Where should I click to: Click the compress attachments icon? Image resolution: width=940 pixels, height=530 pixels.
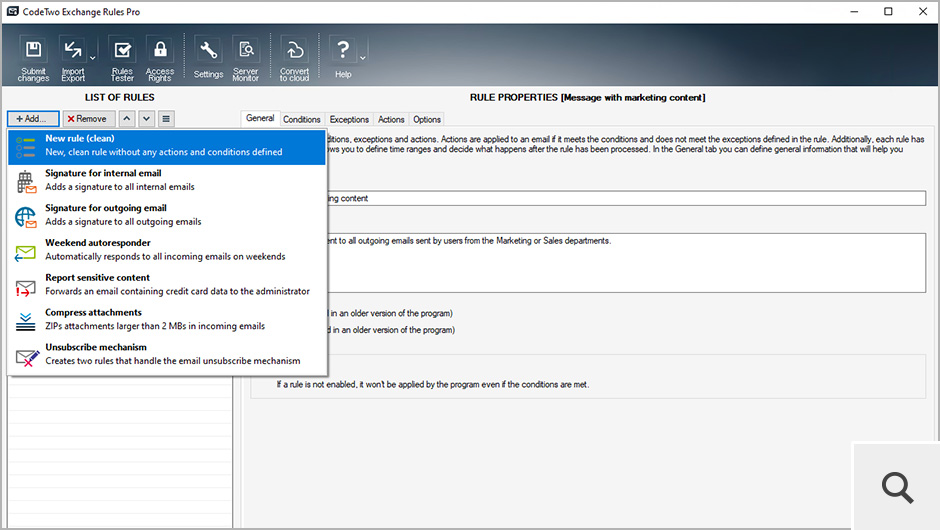(25, 322)
